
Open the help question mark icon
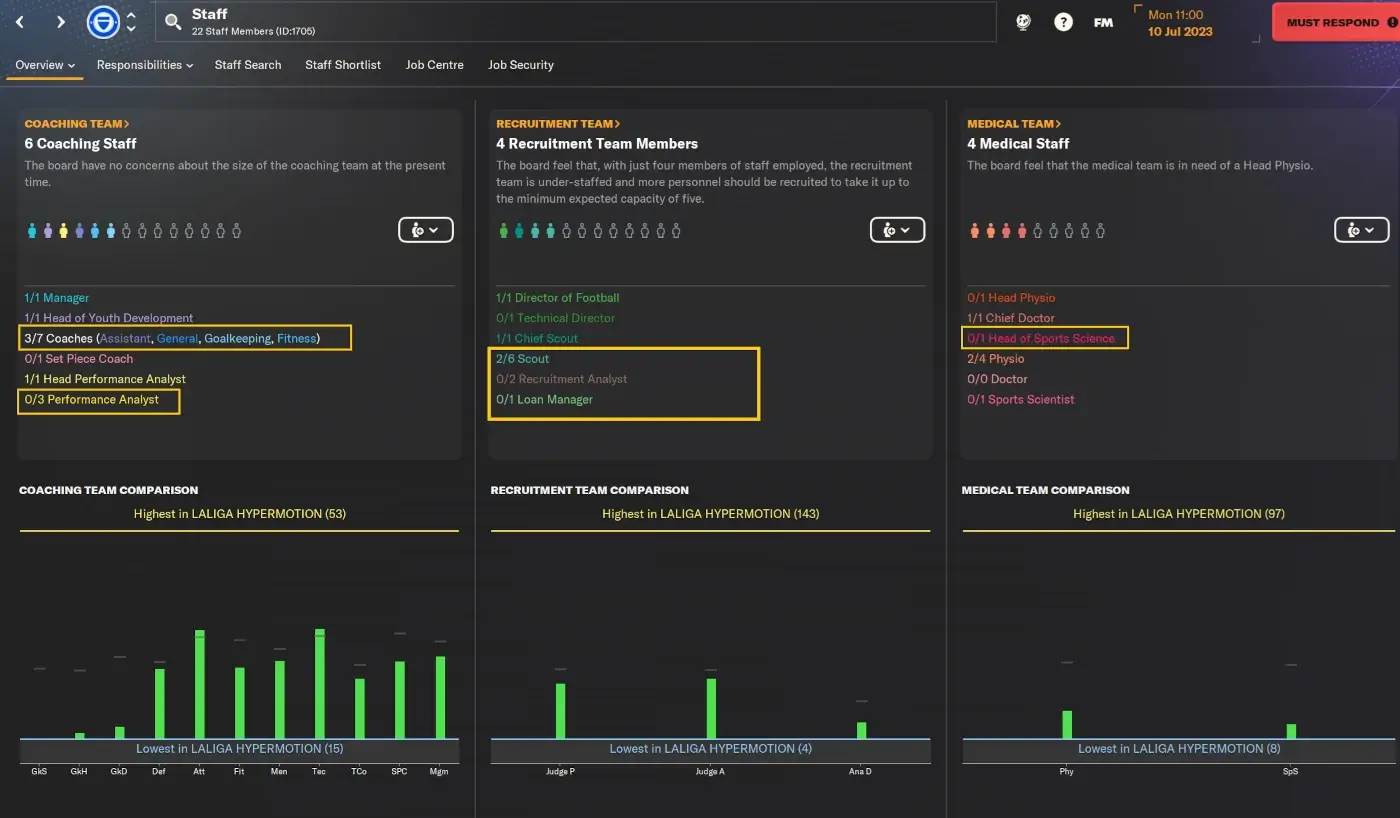[x=1063, y=22]
